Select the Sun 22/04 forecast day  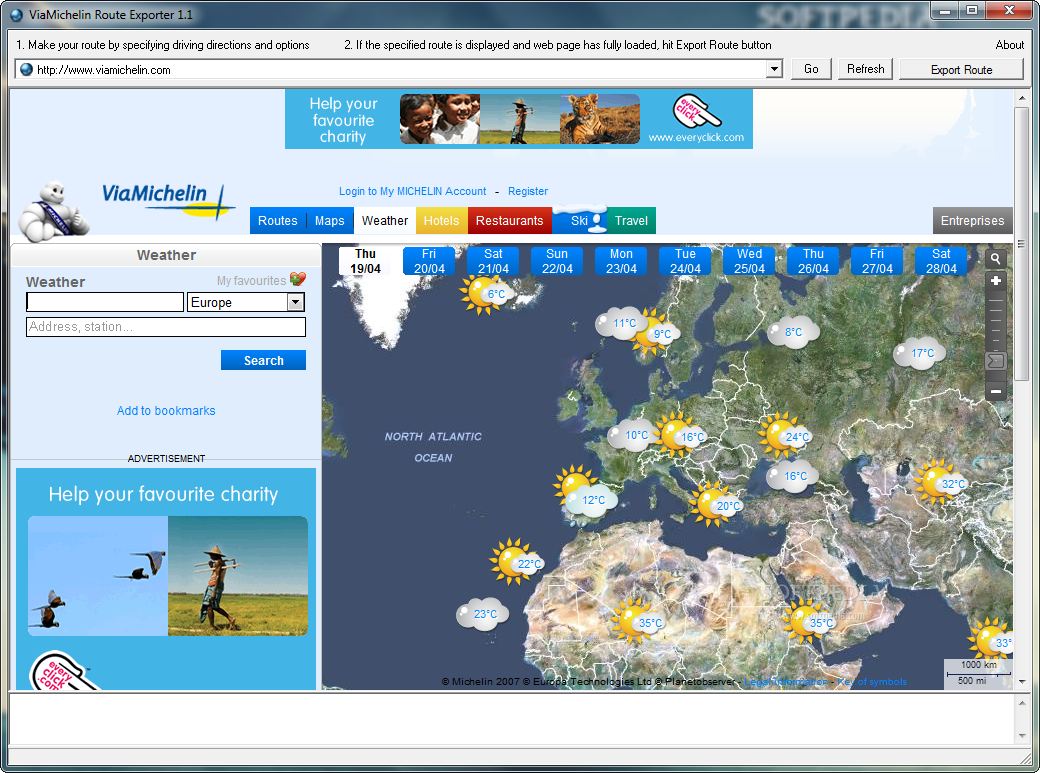[557, 261]
